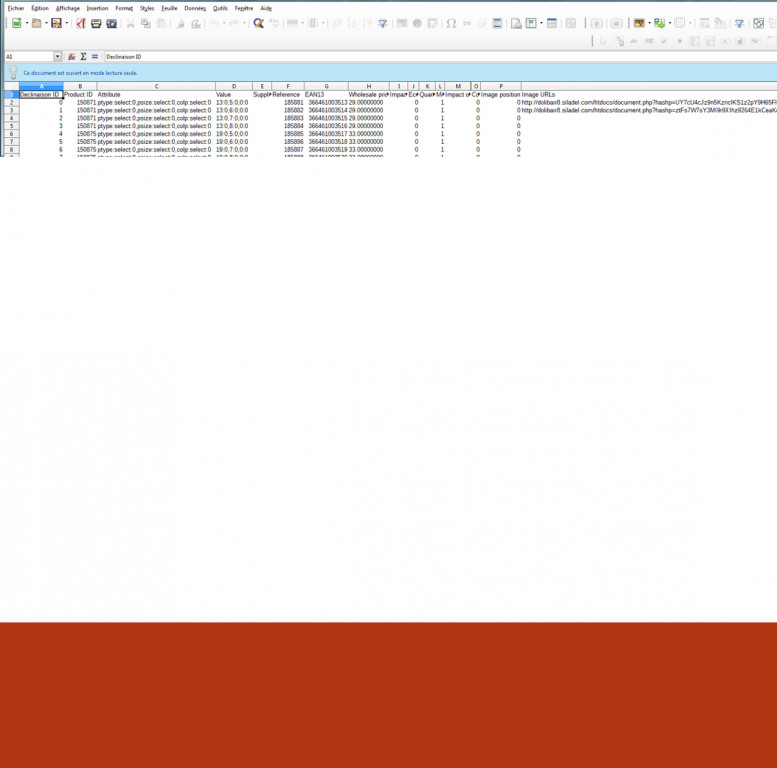This screenshot has width=777, height=768.
Task: Click the Sum sigma icon
Action: [x=83, y=57]
